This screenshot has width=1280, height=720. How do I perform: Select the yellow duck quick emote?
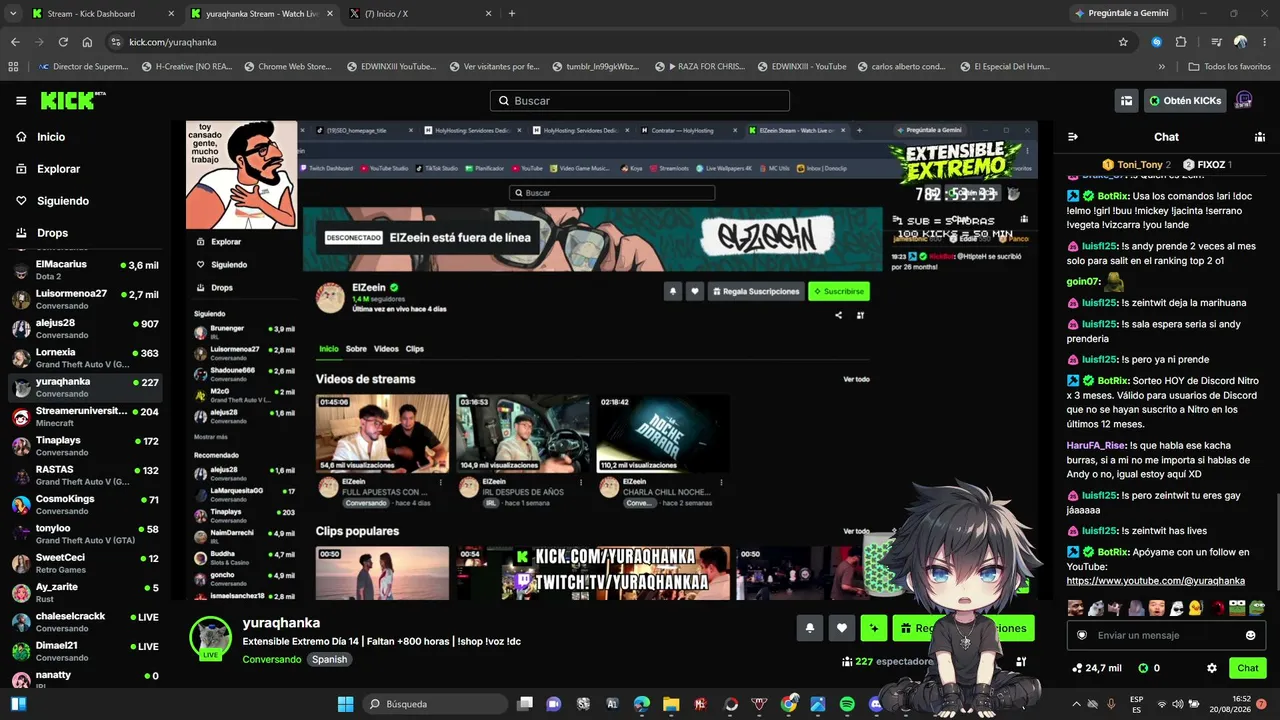[x=1194, y=607]
